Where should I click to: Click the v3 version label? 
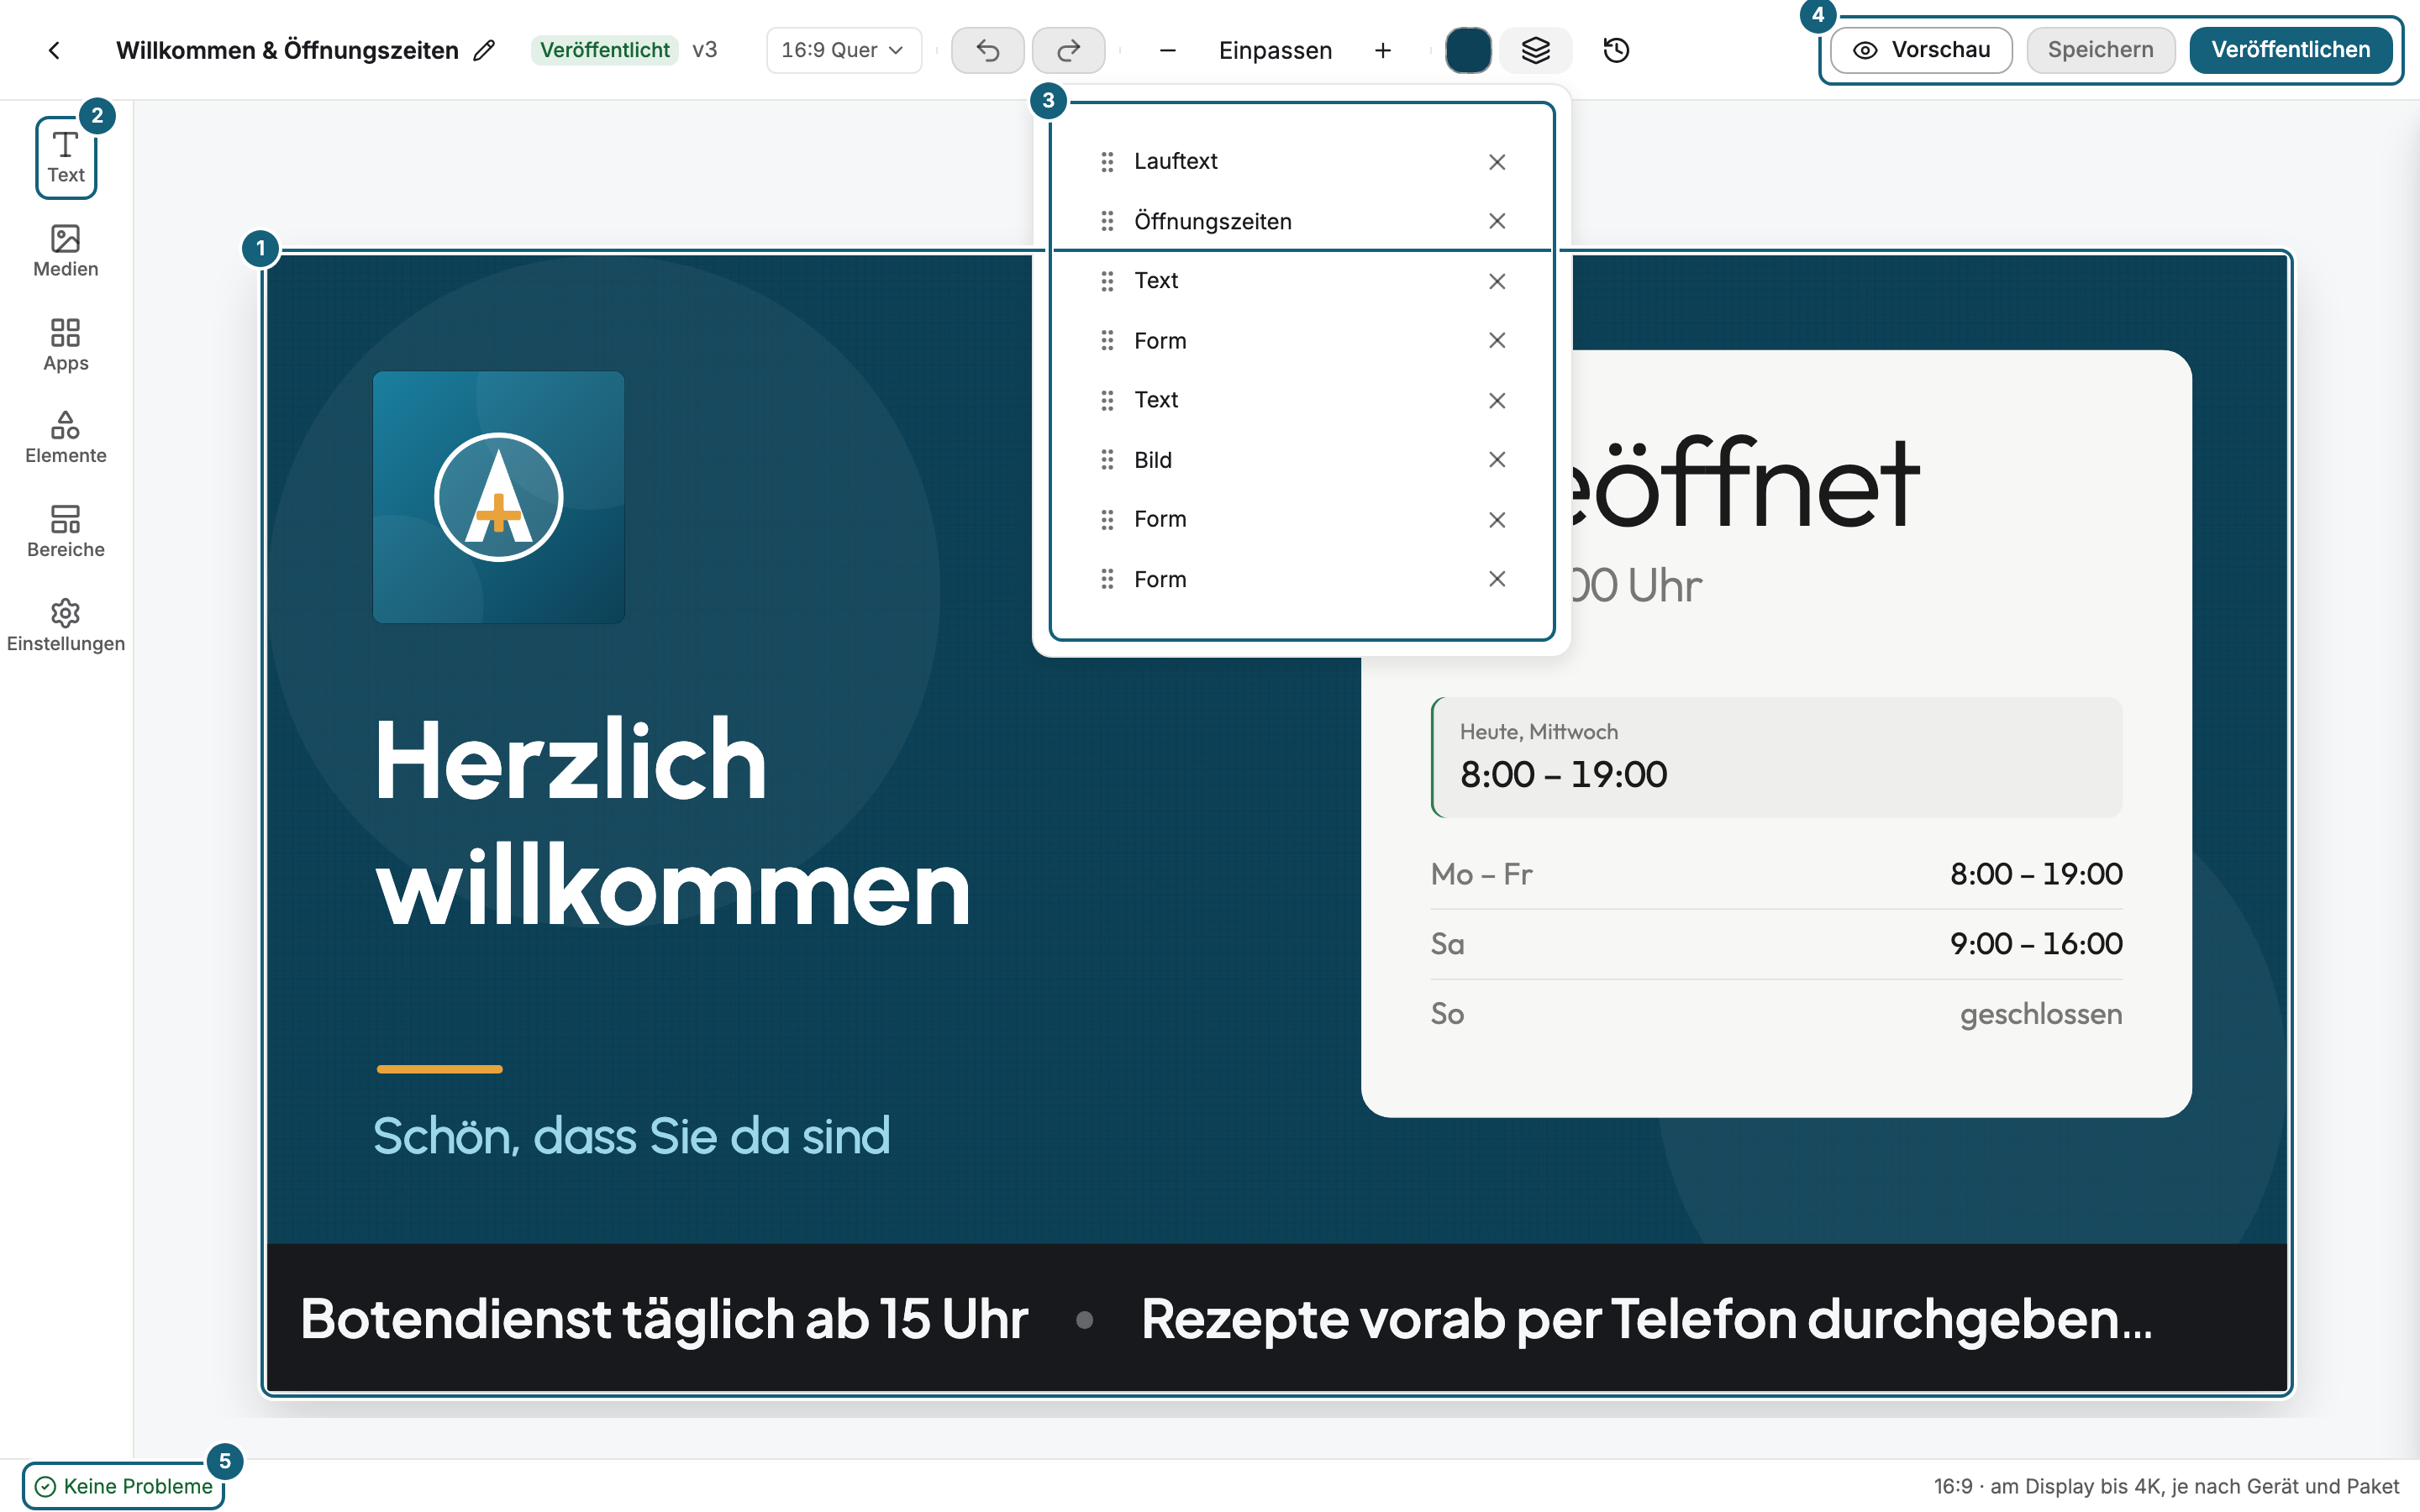point(704,50)
